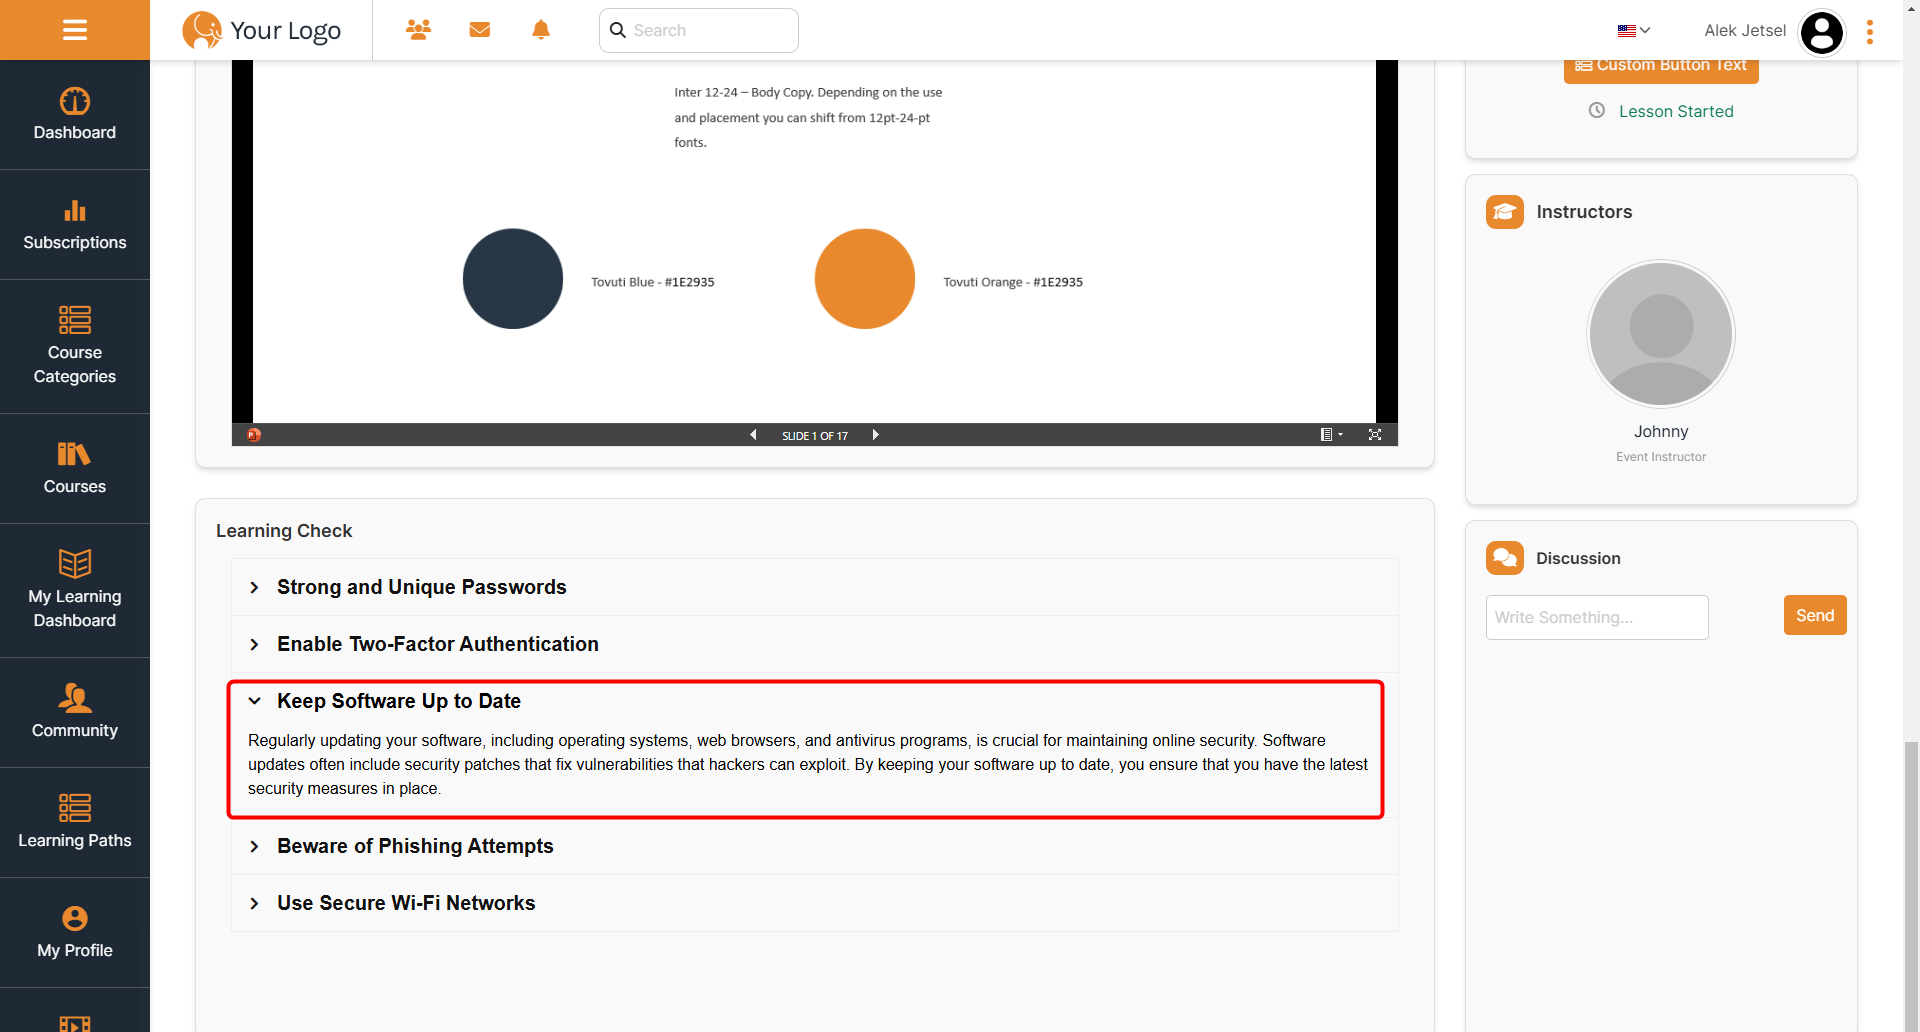Image resolution: width=1920 pixels, height=1032 pixels.
Task: Open Learning Paths in sidebar
Action: tap(75, 823)
